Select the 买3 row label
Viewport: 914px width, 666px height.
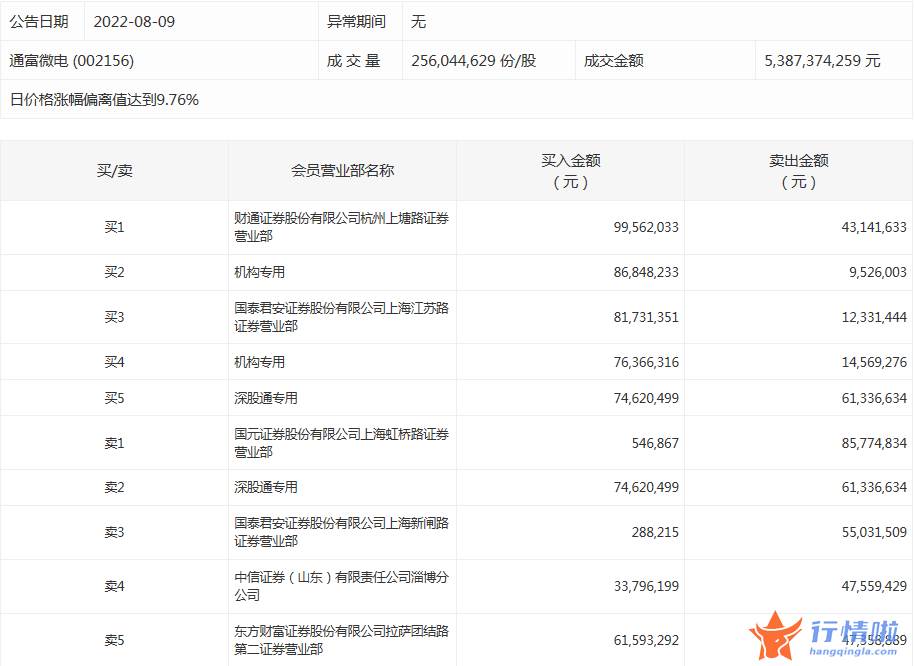pyautogui.click(x=114, y=317)
